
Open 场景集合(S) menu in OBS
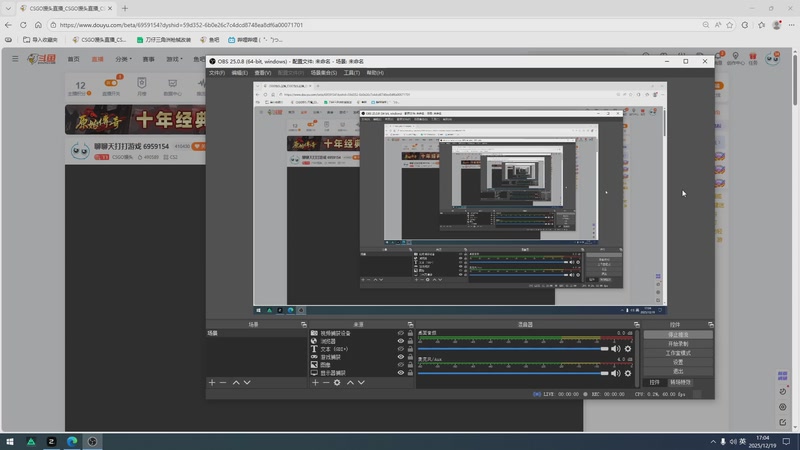(x=323, y=73)
